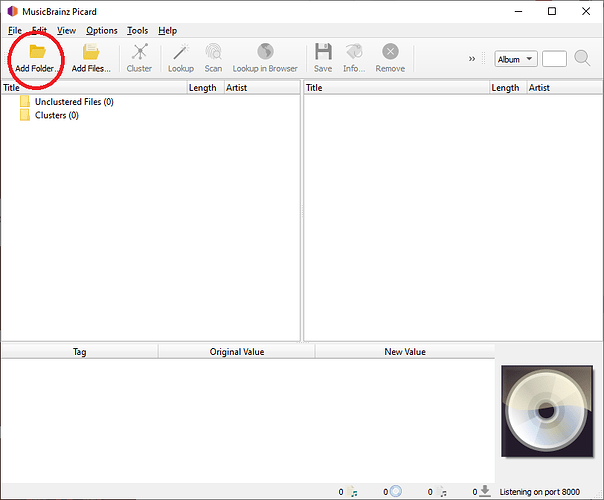Click the right pane Length column header

click(508, 88)
